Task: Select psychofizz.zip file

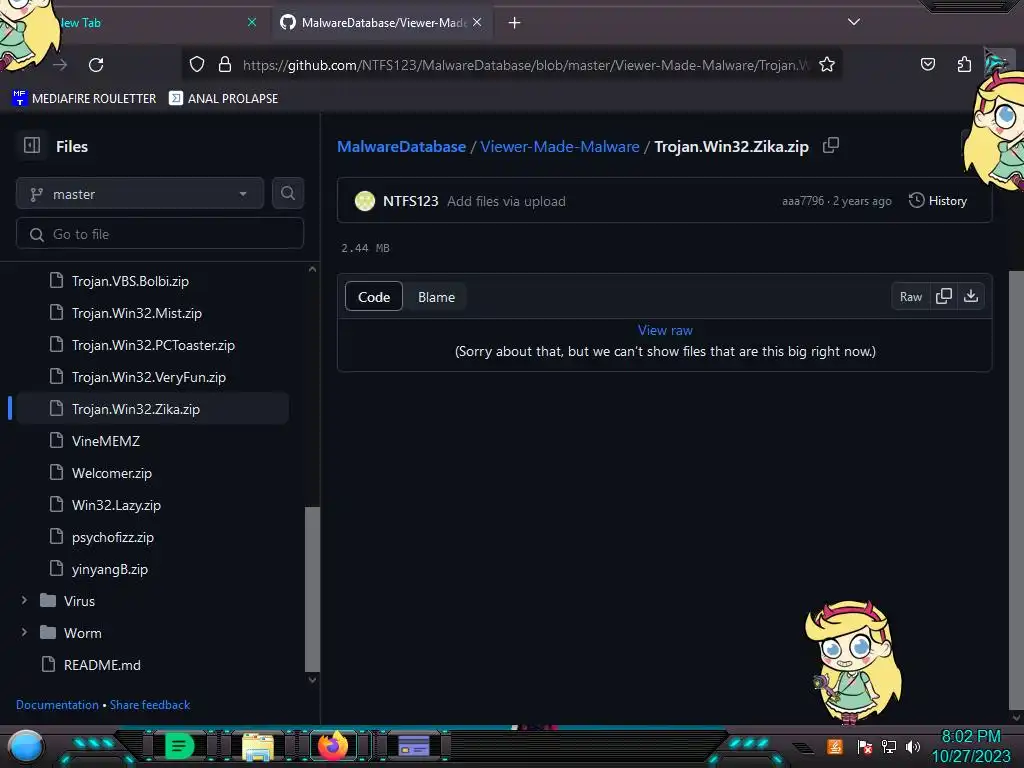Action: click(113, 537)
